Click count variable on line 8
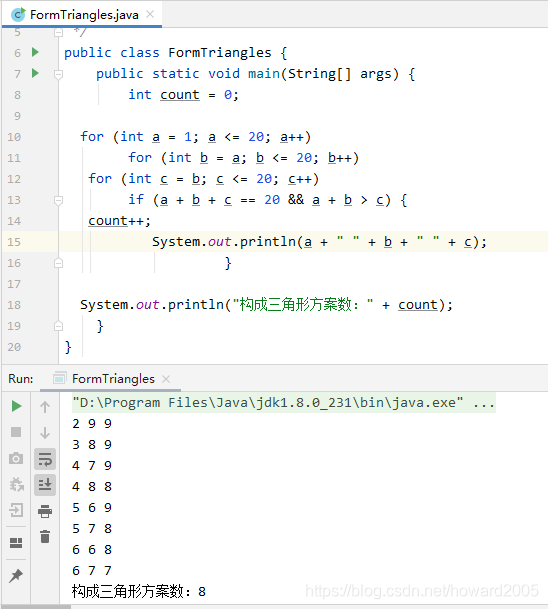The image size is (548, 609). [x=179, y=94]
